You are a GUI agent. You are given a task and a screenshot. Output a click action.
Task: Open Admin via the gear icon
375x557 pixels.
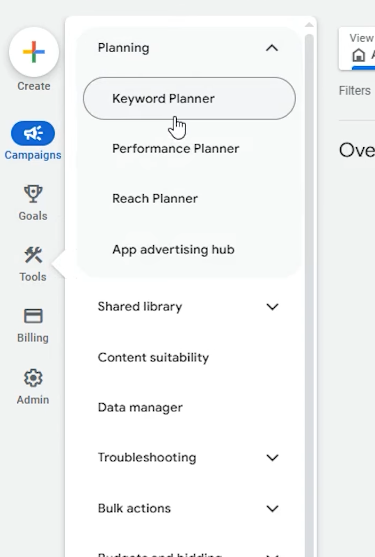point(33,378)
